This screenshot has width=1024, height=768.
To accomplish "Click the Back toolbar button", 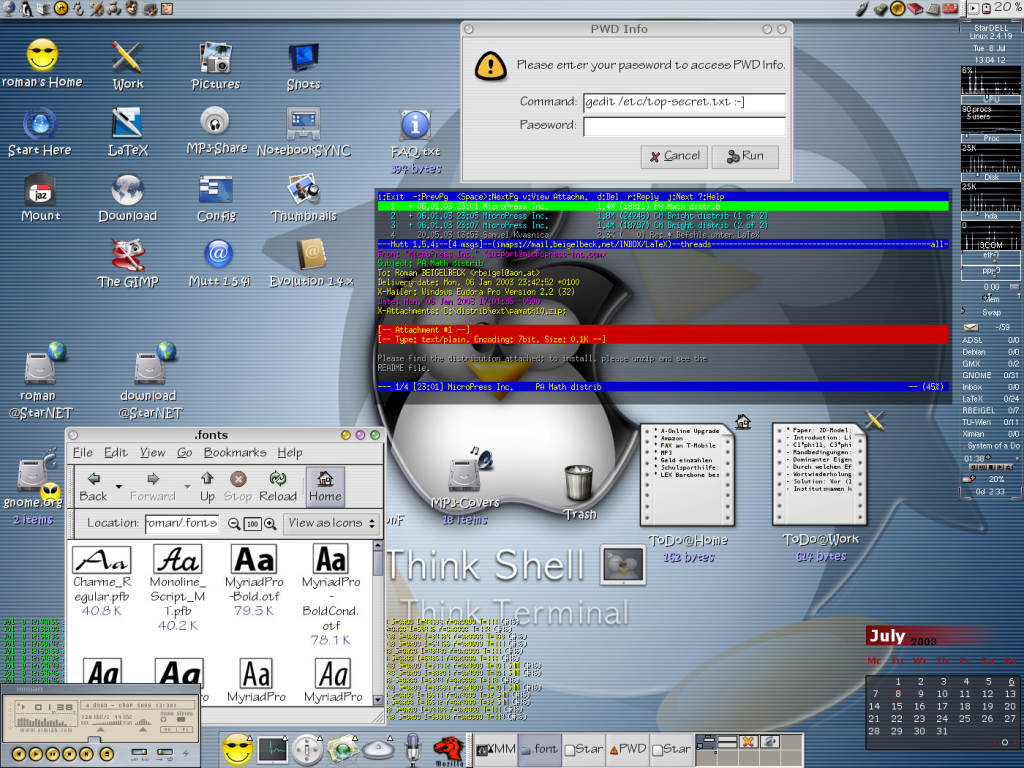I will coord(93,487).
